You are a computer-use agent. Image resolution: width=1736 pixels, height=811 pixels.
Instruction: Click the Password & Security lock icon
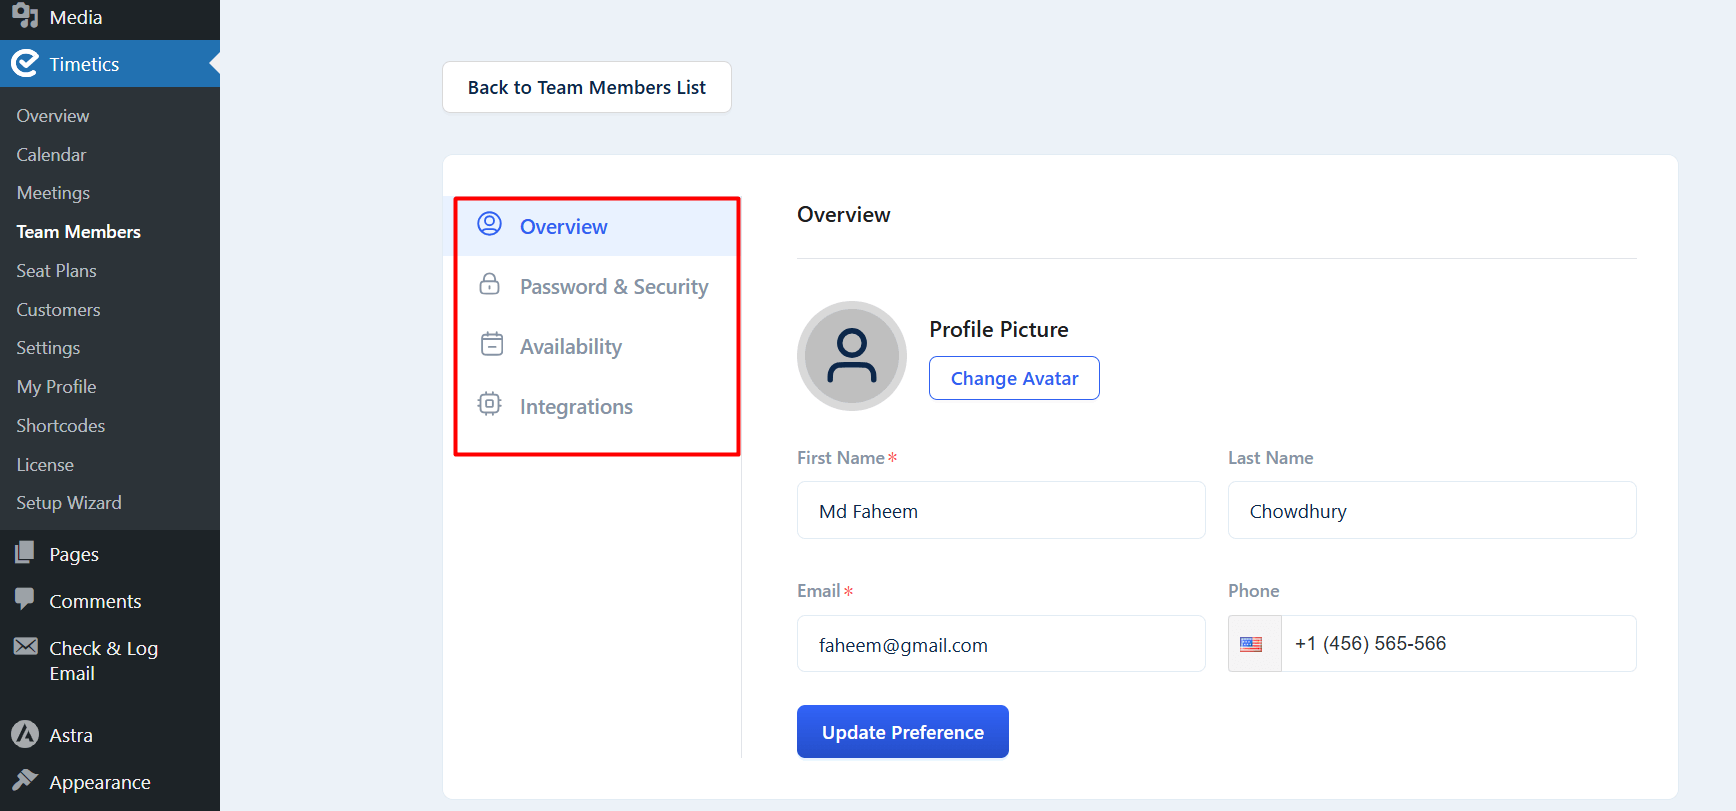click(489, 284)
